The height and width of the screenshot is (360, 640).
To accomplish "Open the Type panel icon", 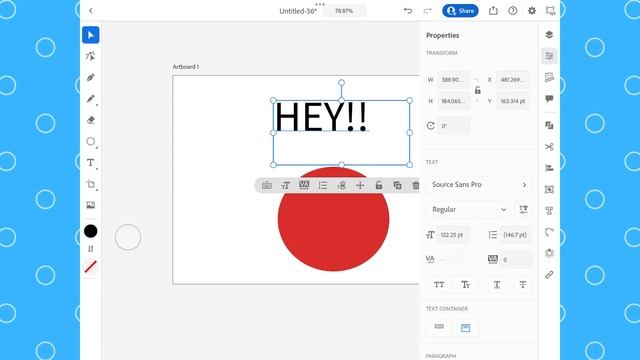I will 549,211.
